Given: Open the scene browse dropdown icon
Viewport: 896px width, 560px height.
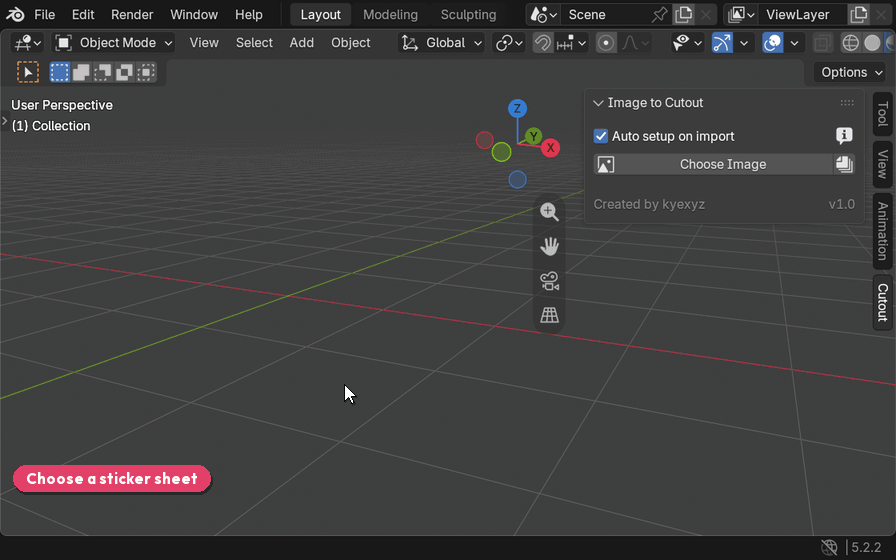Looking at the screenshot, I should click(543, 14).
